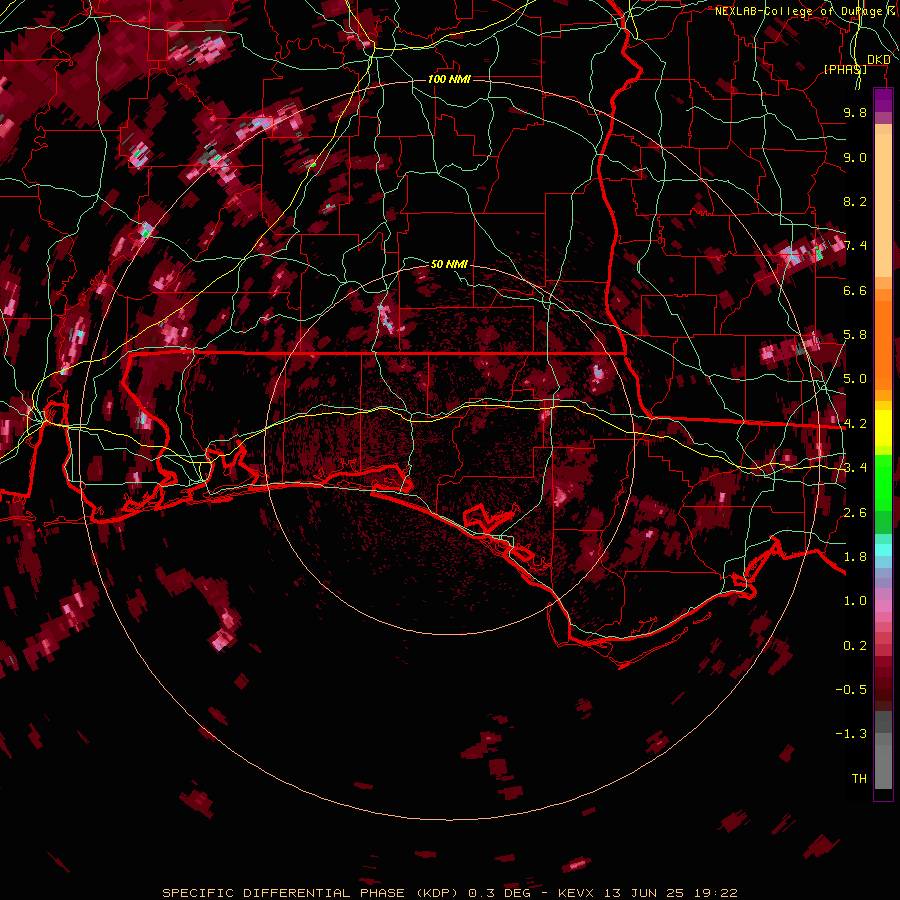Click the 8.2 legend value

click(x=855, y=202)
